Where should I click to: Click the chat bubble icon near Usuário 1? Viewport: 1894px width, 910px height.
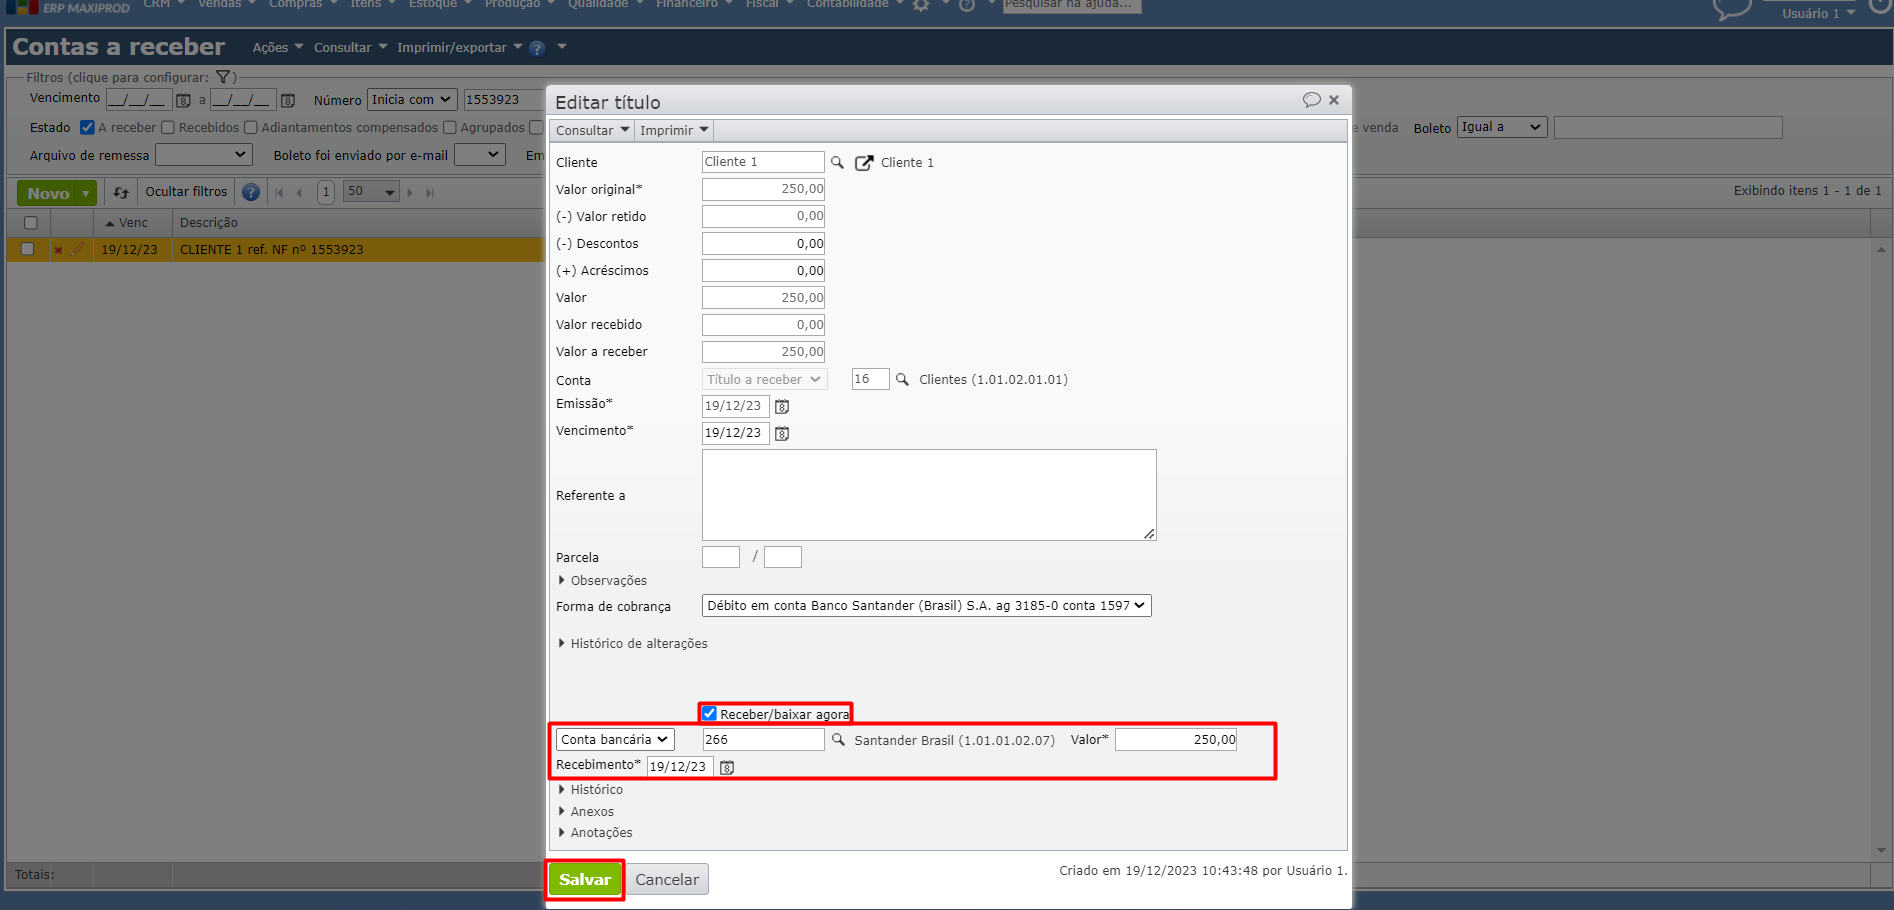pos(1733,10)
